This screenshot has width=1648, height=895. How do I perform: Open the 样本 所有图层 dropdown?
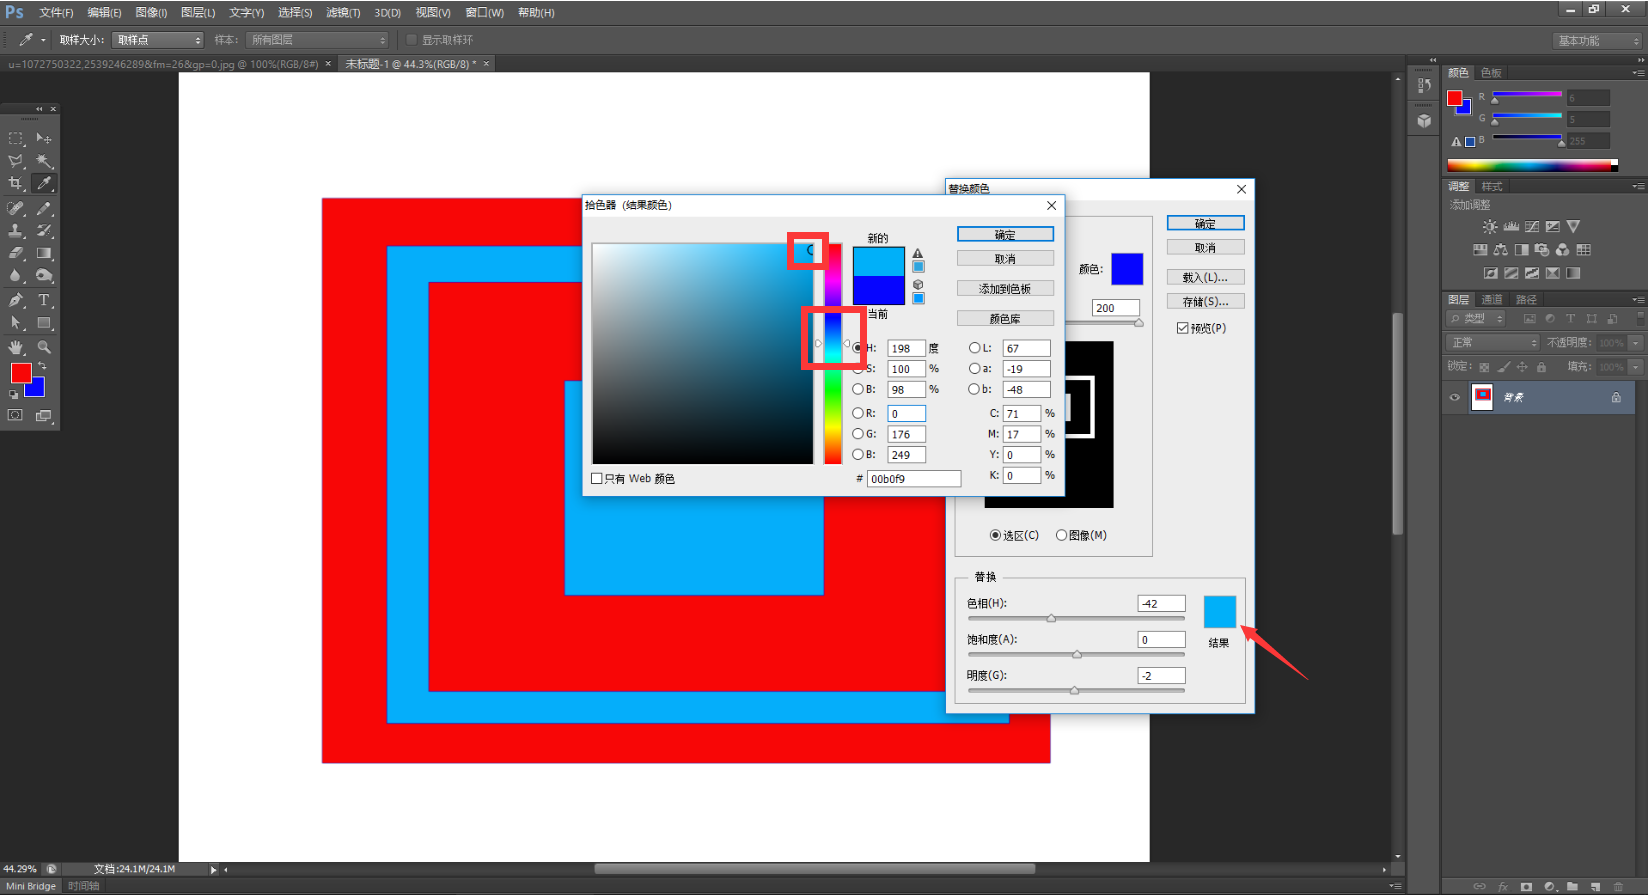318,40
